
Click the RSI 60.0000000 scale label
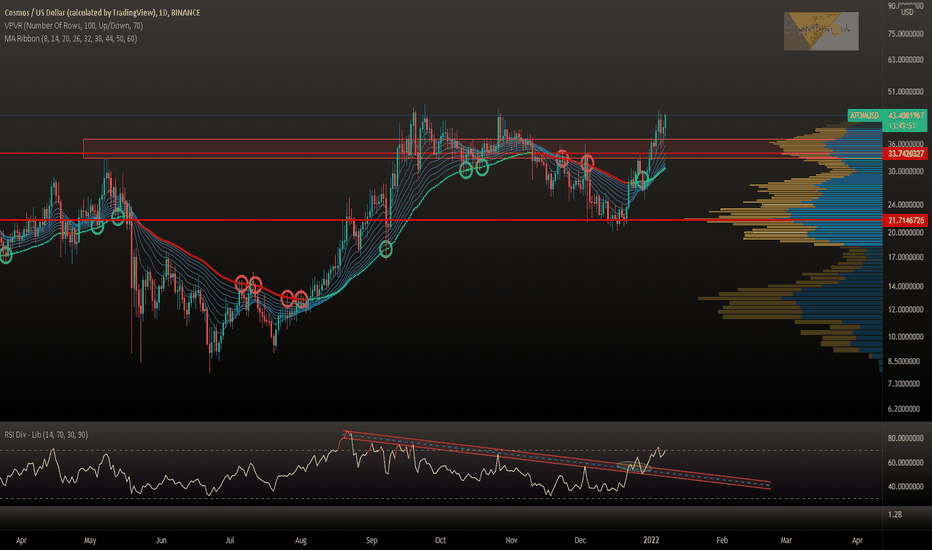tap(905, 463)
